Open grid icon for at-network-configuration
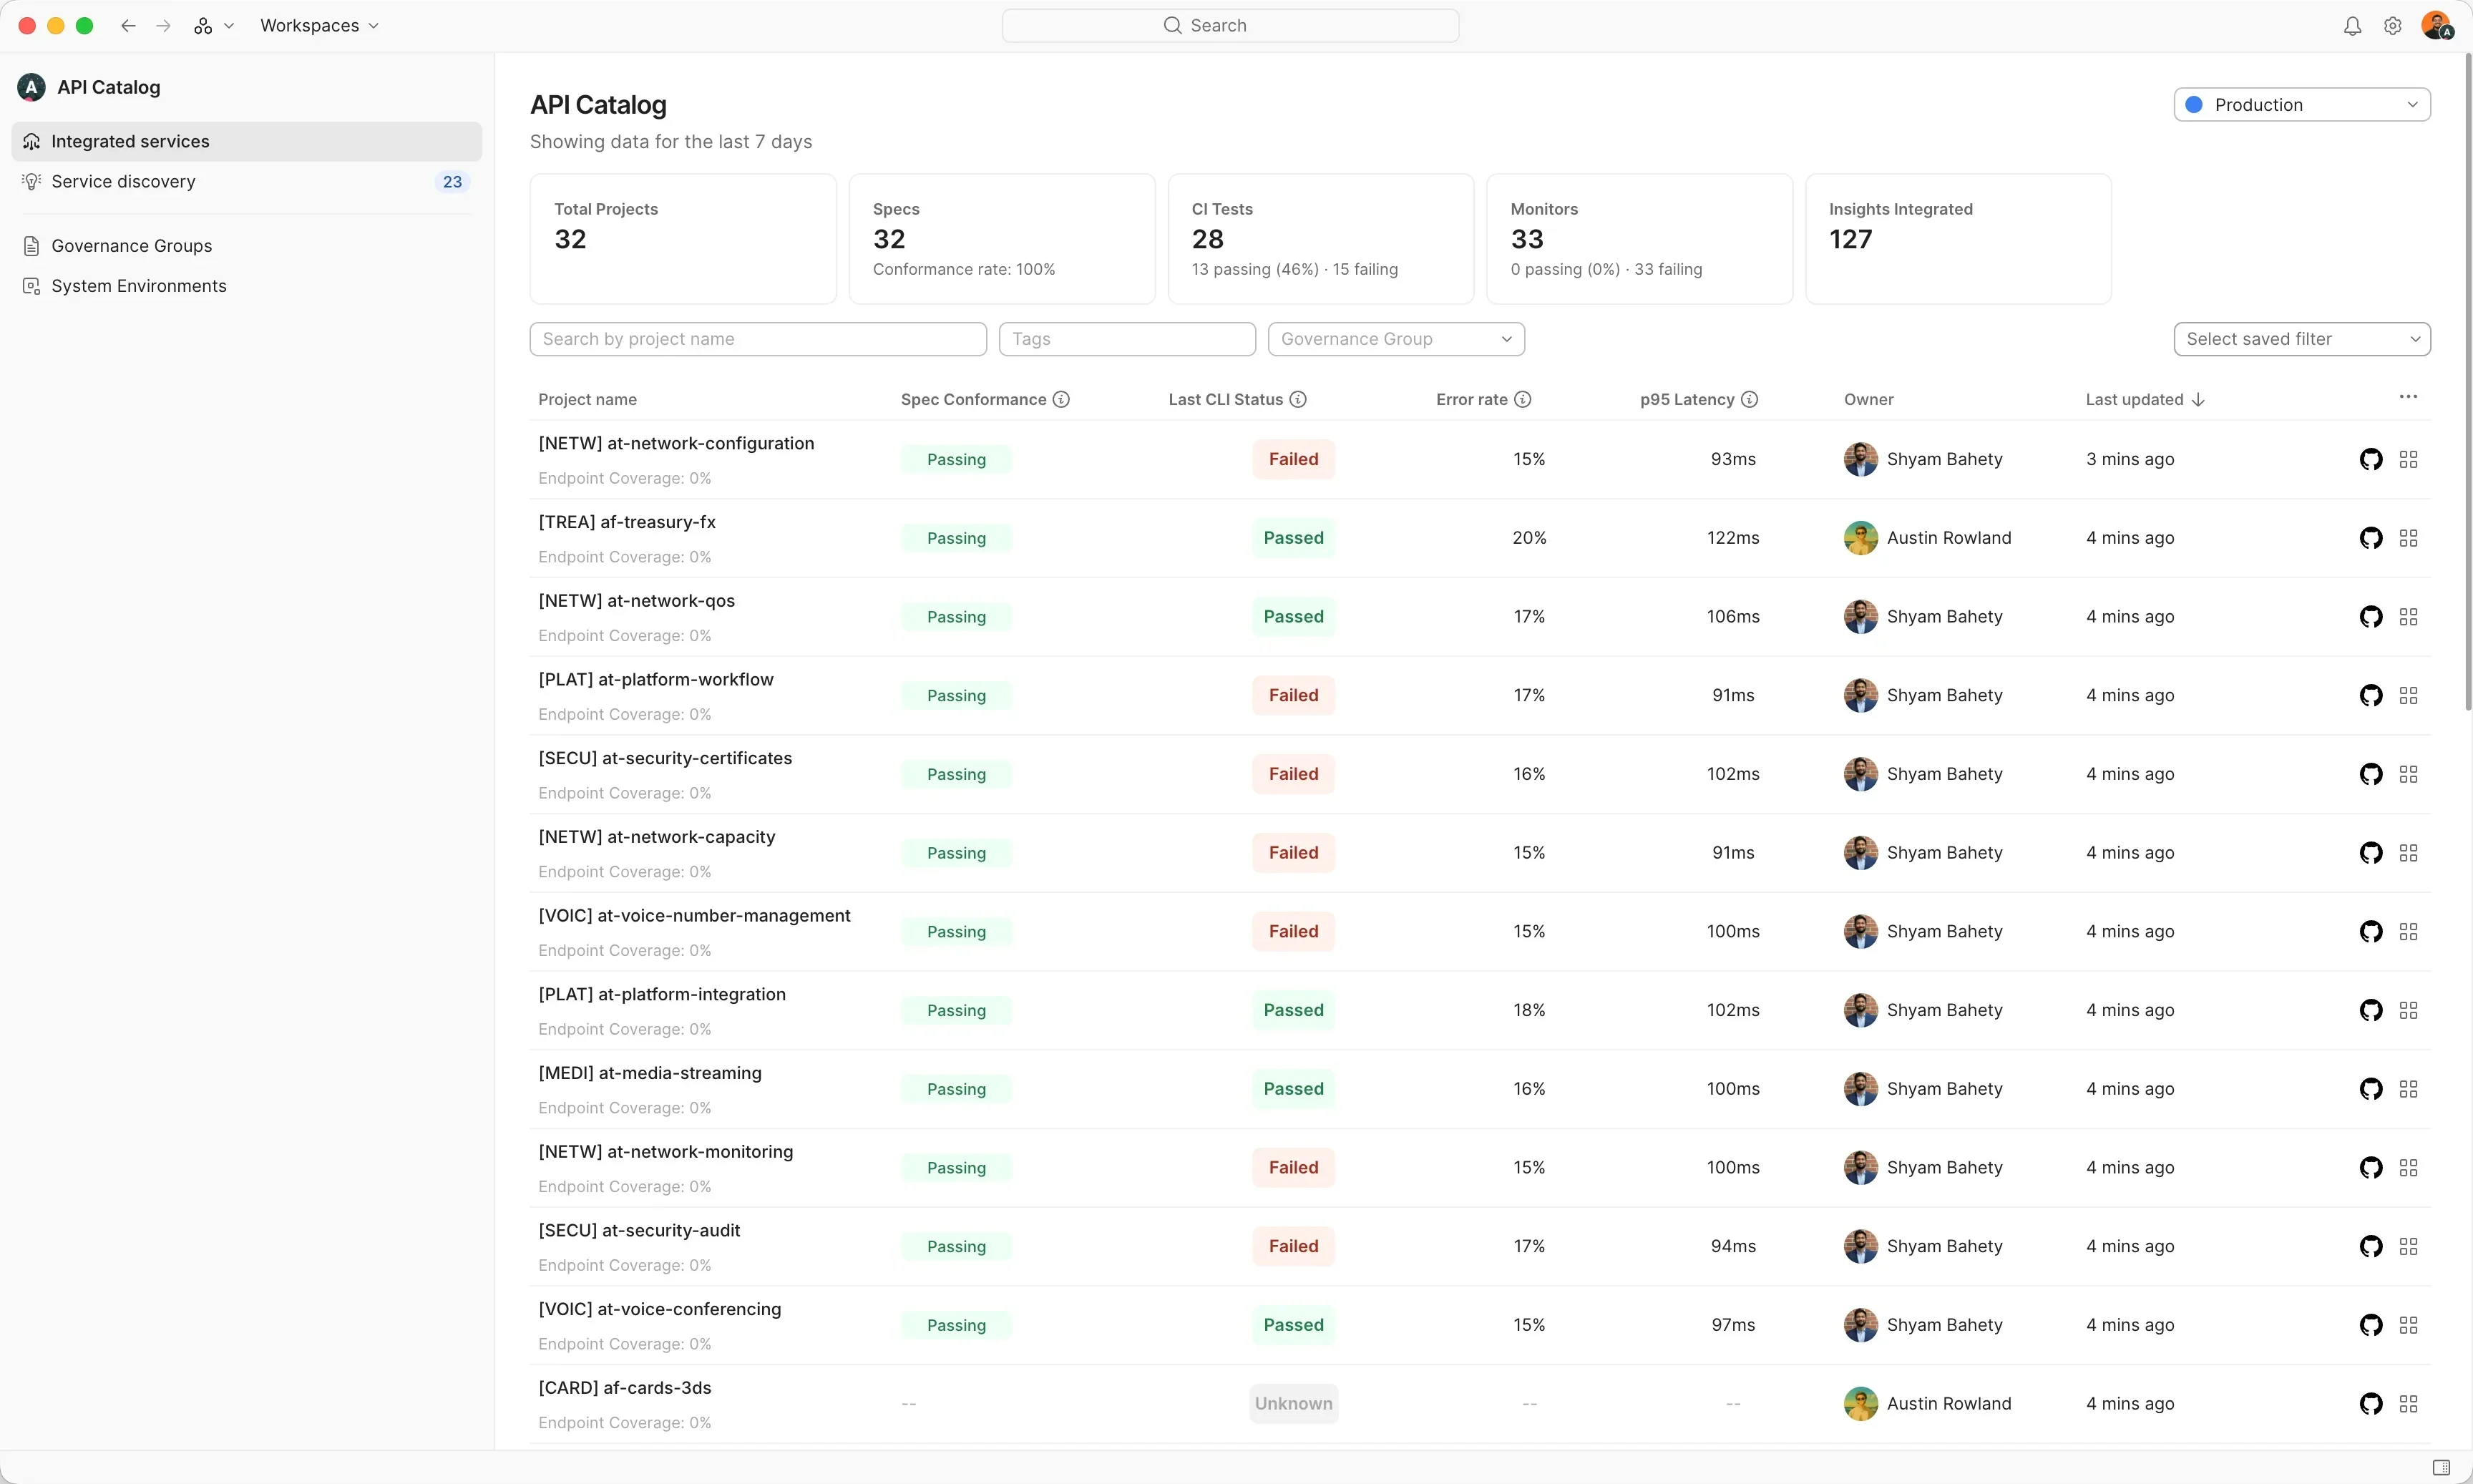This screenshot has width=2473, height=1484. (2408, 459)
